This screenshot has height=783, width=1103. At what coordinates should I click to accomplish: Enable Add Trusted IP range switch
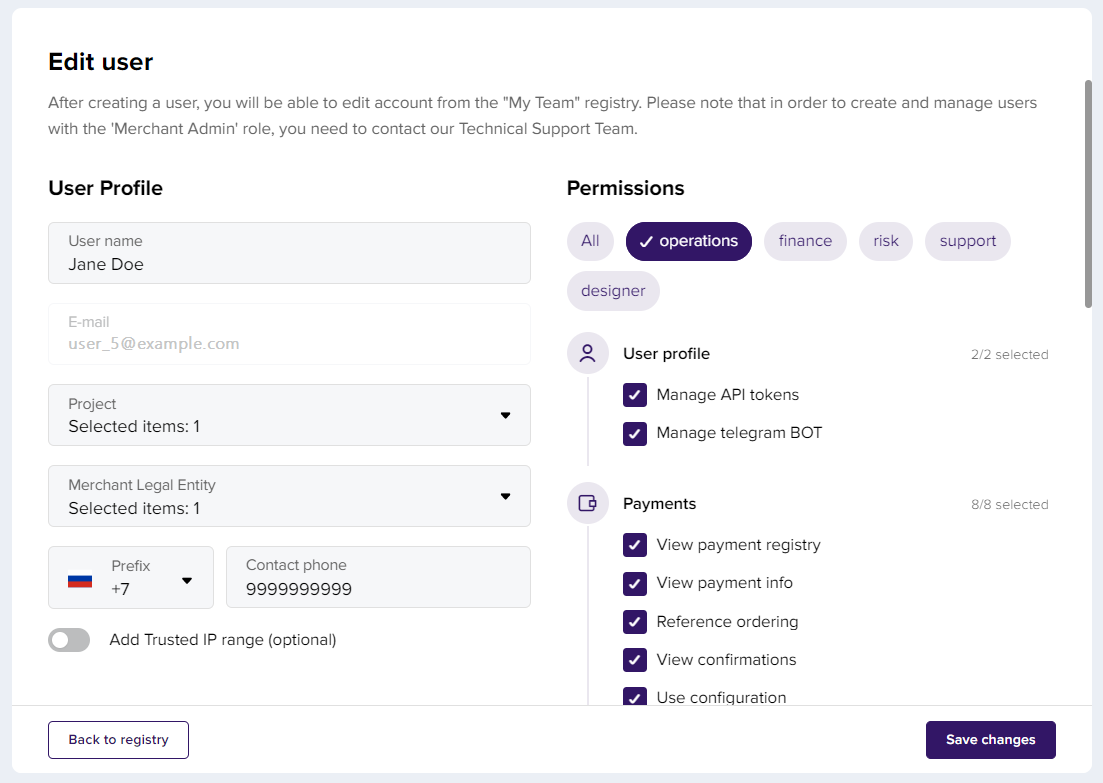tap(69, 640)
